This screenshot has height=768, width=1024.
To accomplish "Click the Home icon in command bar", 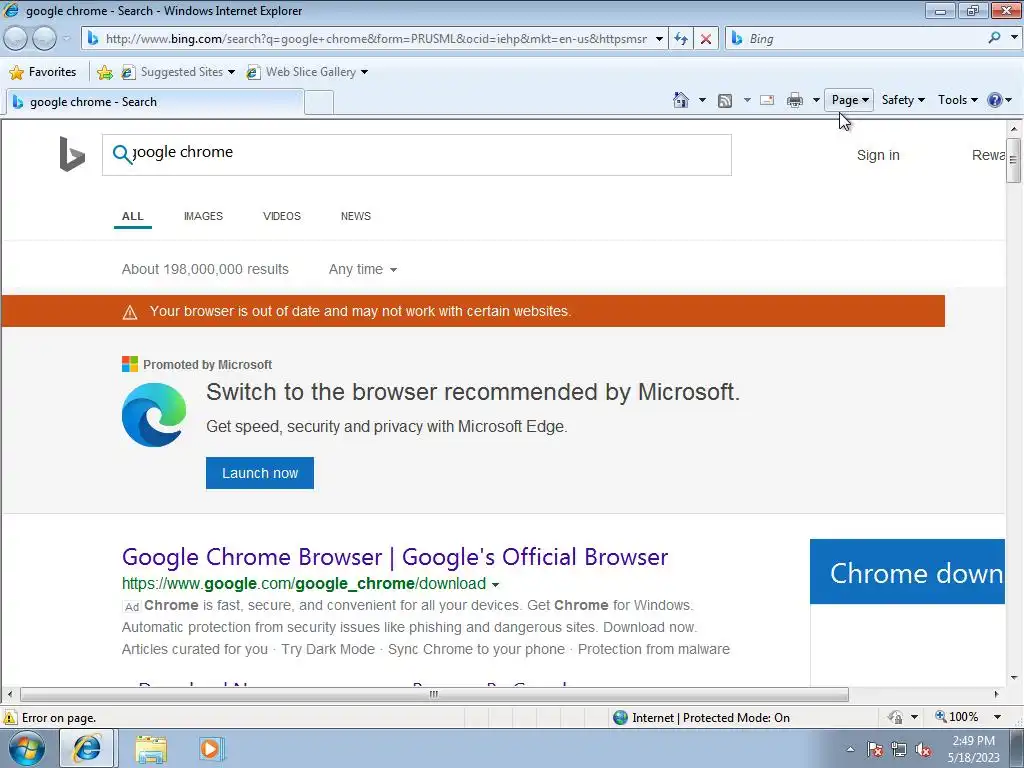I will [x=680, y=100].
